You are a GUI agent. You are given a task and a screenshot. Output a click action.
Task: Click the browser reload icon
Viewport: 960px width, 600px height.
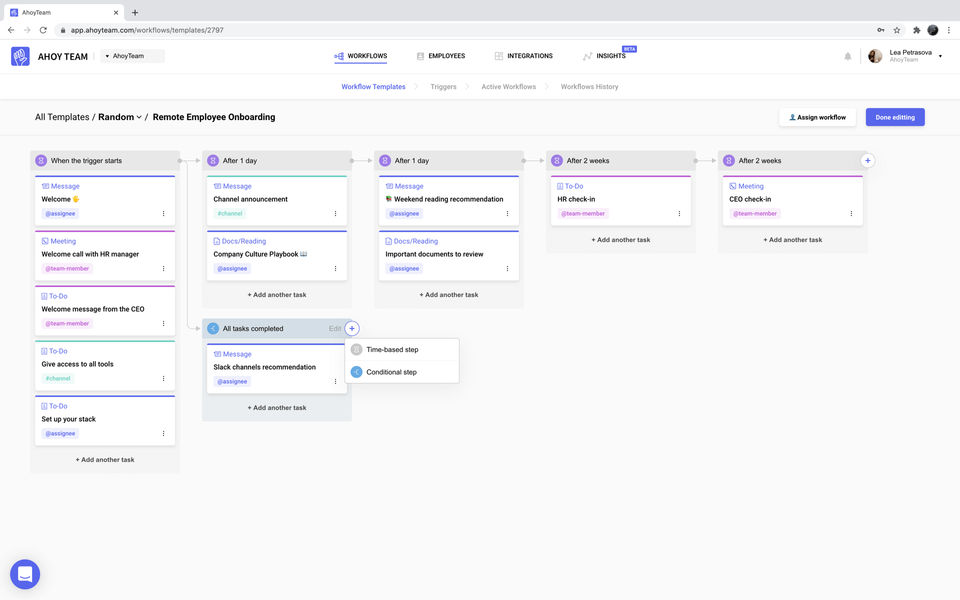43,30
